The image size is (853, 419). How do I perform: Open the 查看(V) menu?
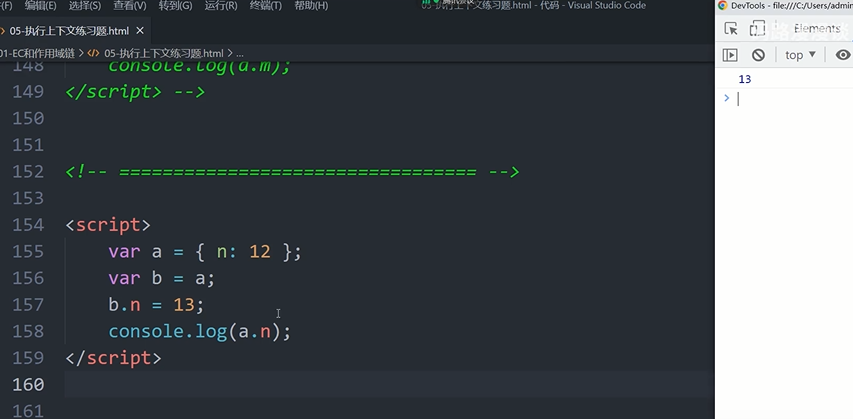point(129,6)
